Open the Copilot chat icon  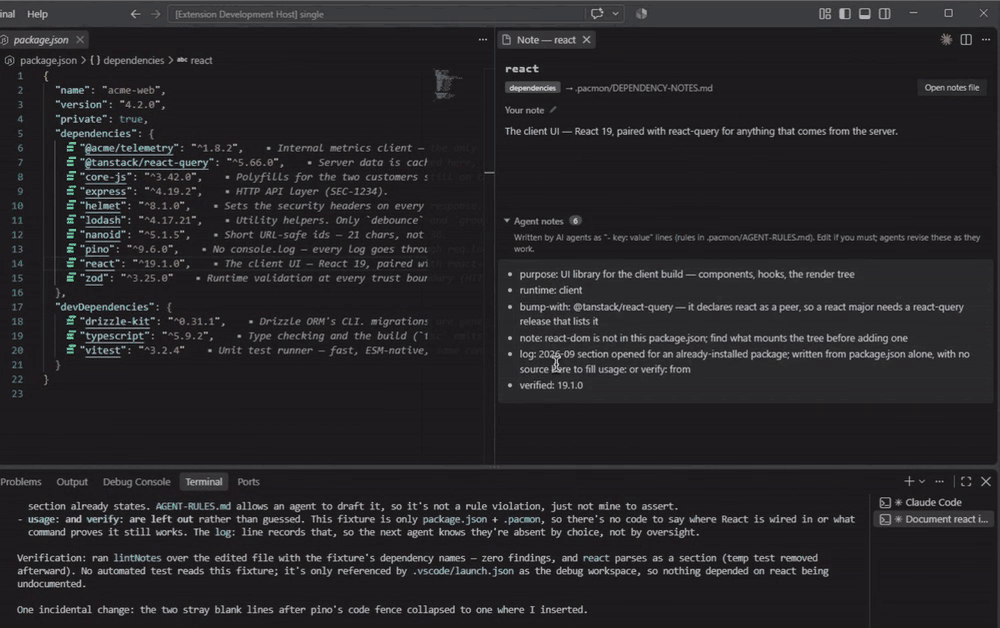597,13
